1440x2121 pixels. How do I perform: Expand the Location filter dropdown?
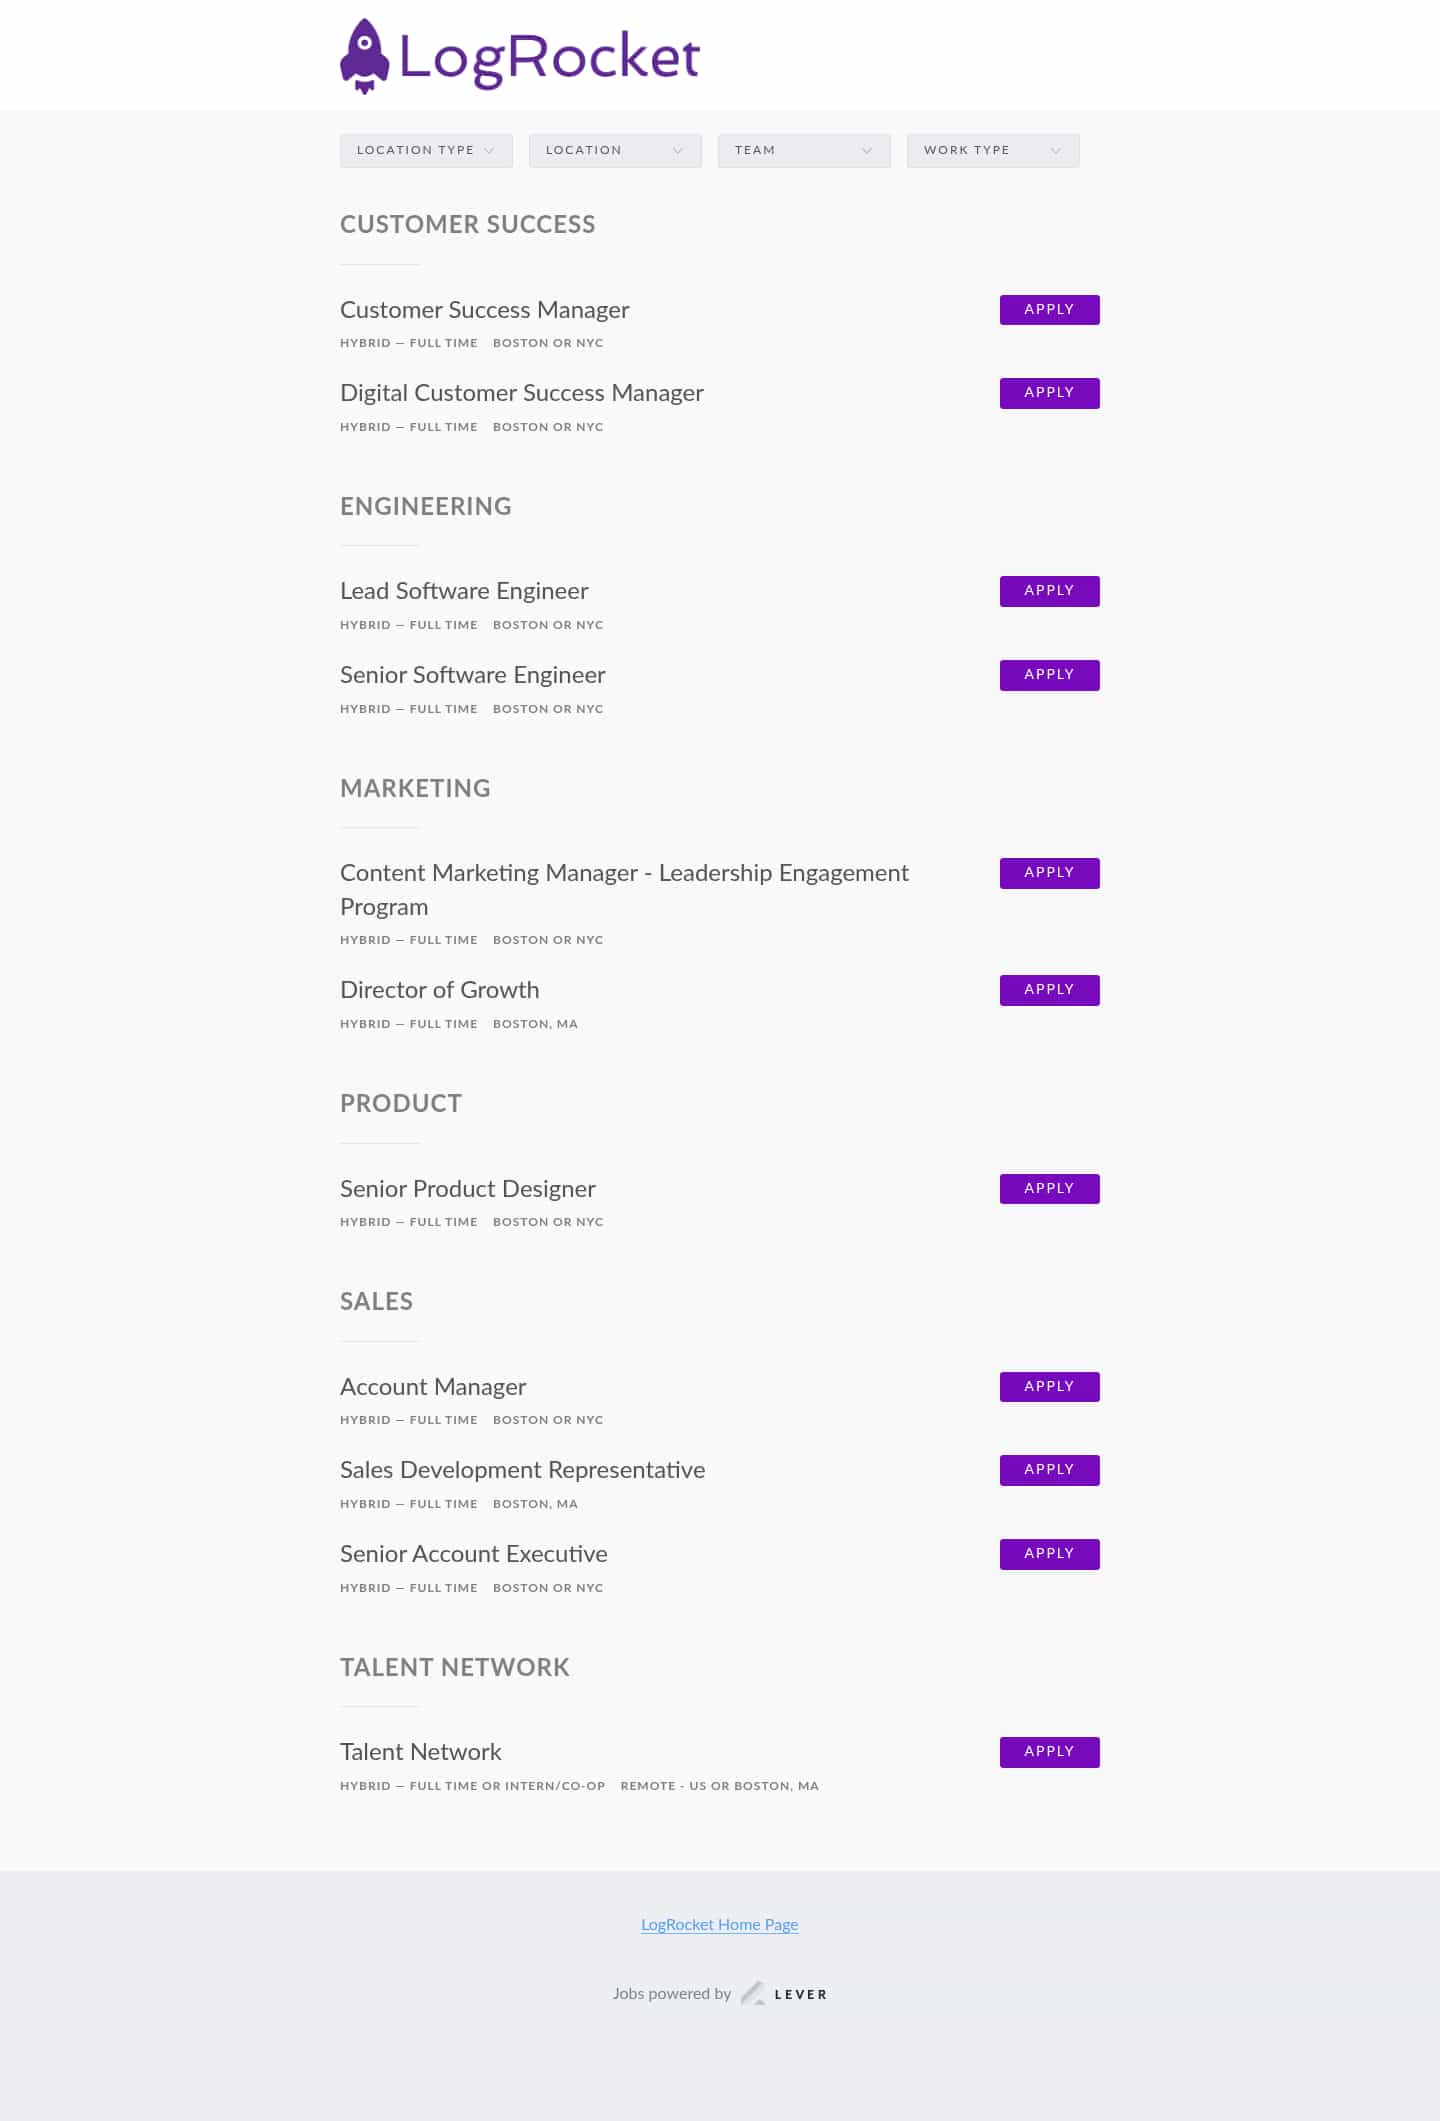pos(614,150)
